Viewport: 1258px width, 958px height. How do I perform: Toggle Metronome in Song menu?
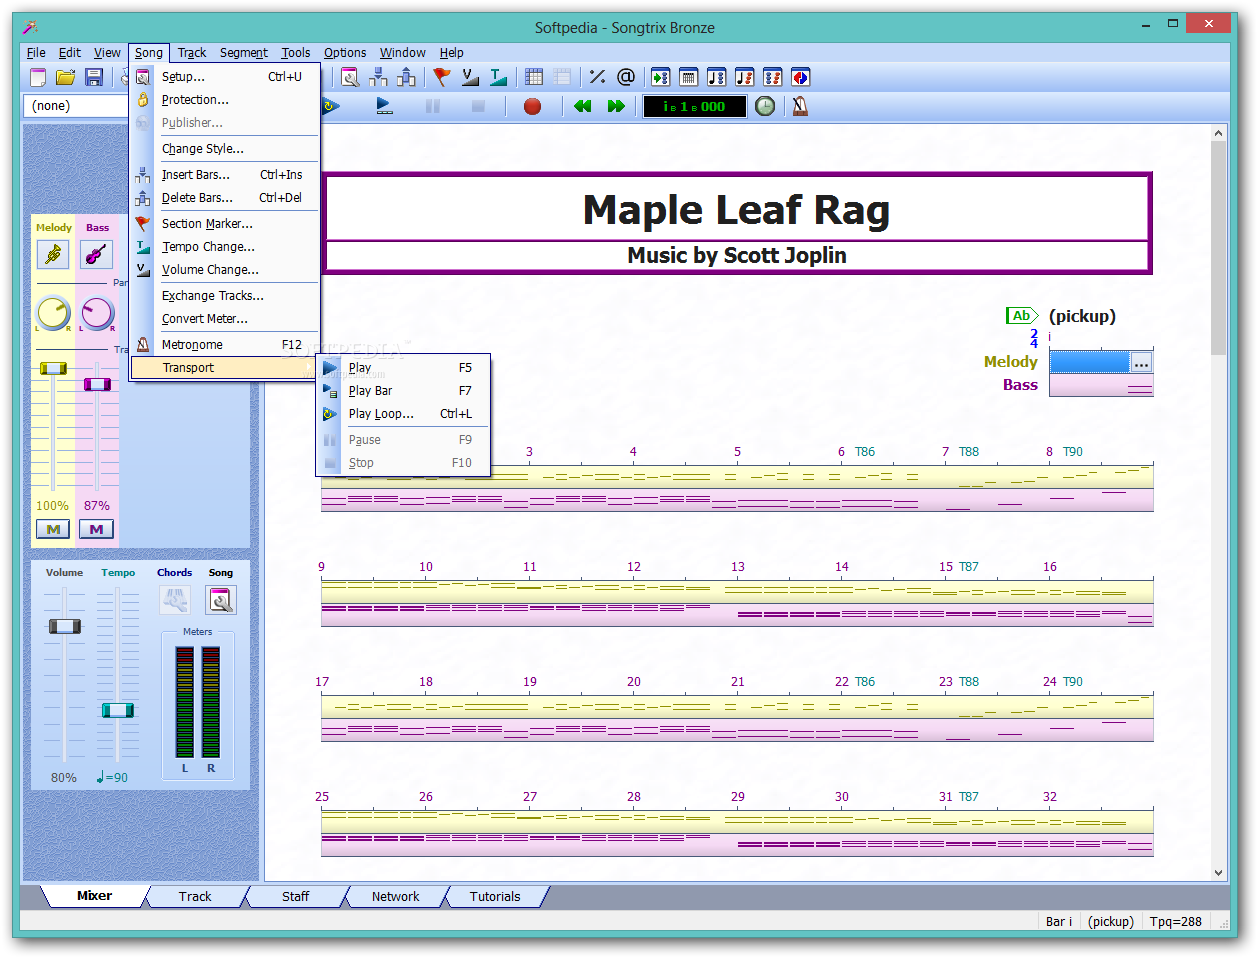(225, 345)
